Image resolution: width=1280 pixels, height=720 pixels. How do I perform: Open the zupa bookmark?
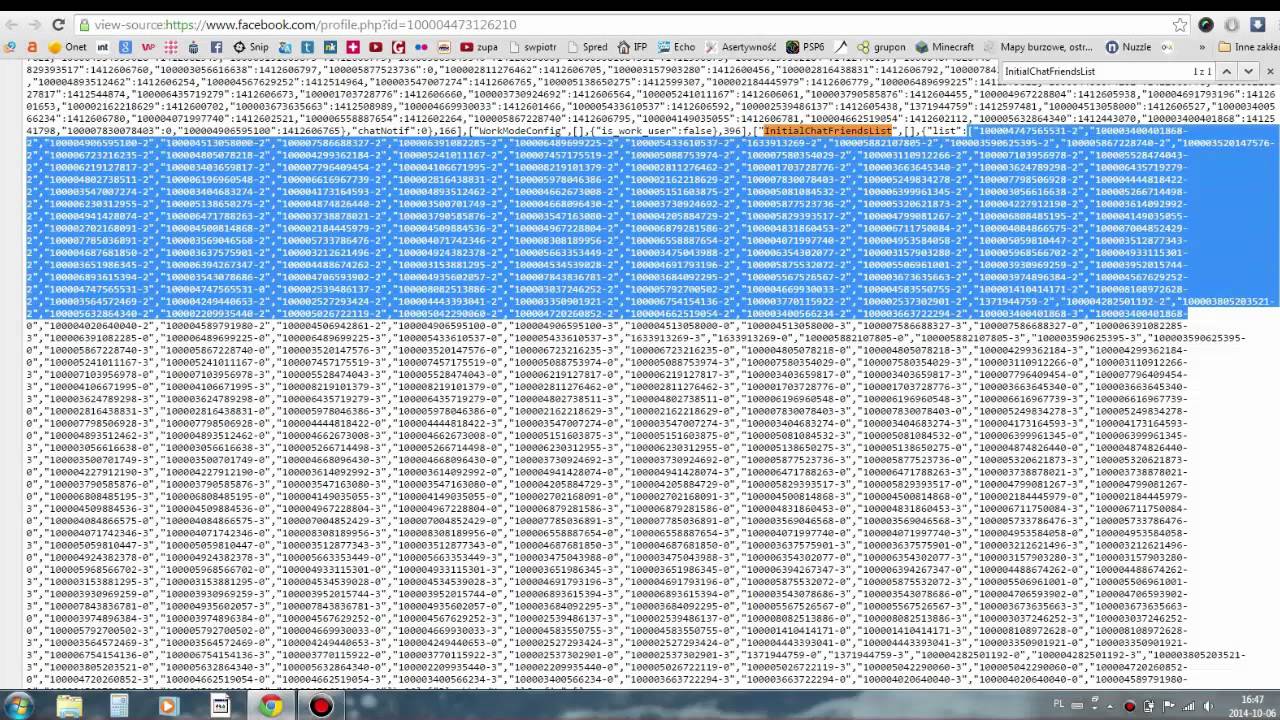[x=478, y=47]
